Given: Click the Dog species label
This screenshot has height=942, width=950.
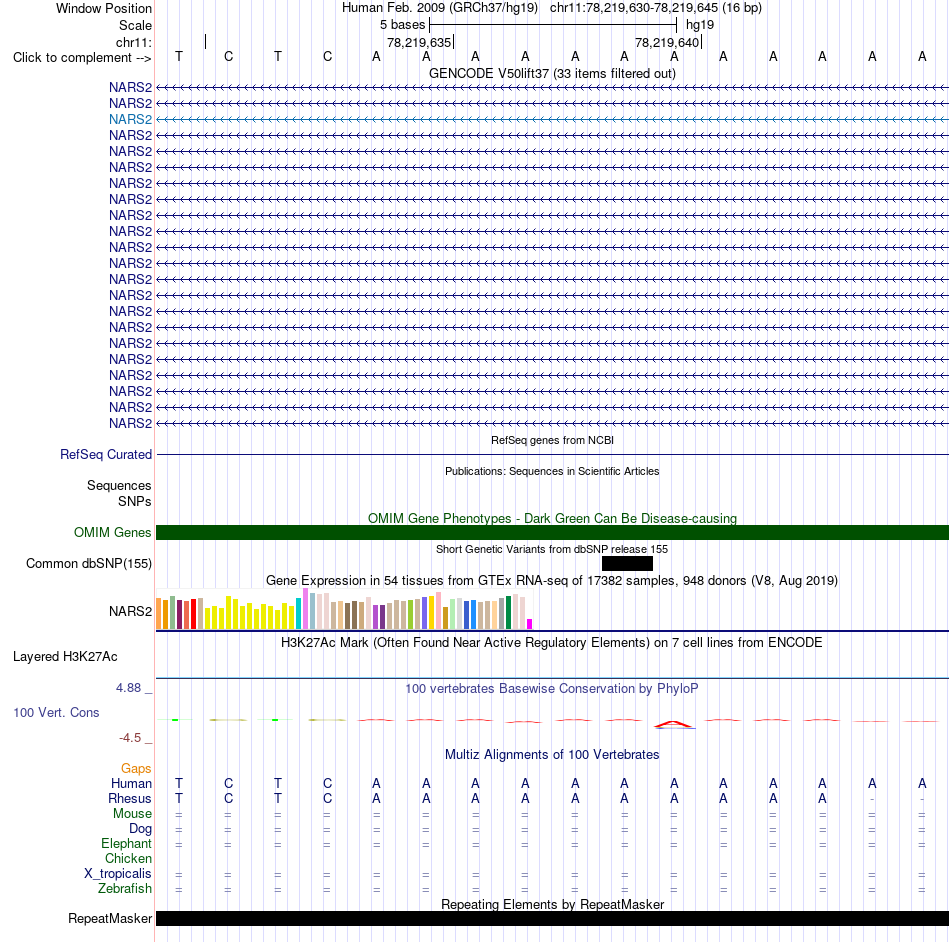Looking at the screenshot, I should coord(140,829).
